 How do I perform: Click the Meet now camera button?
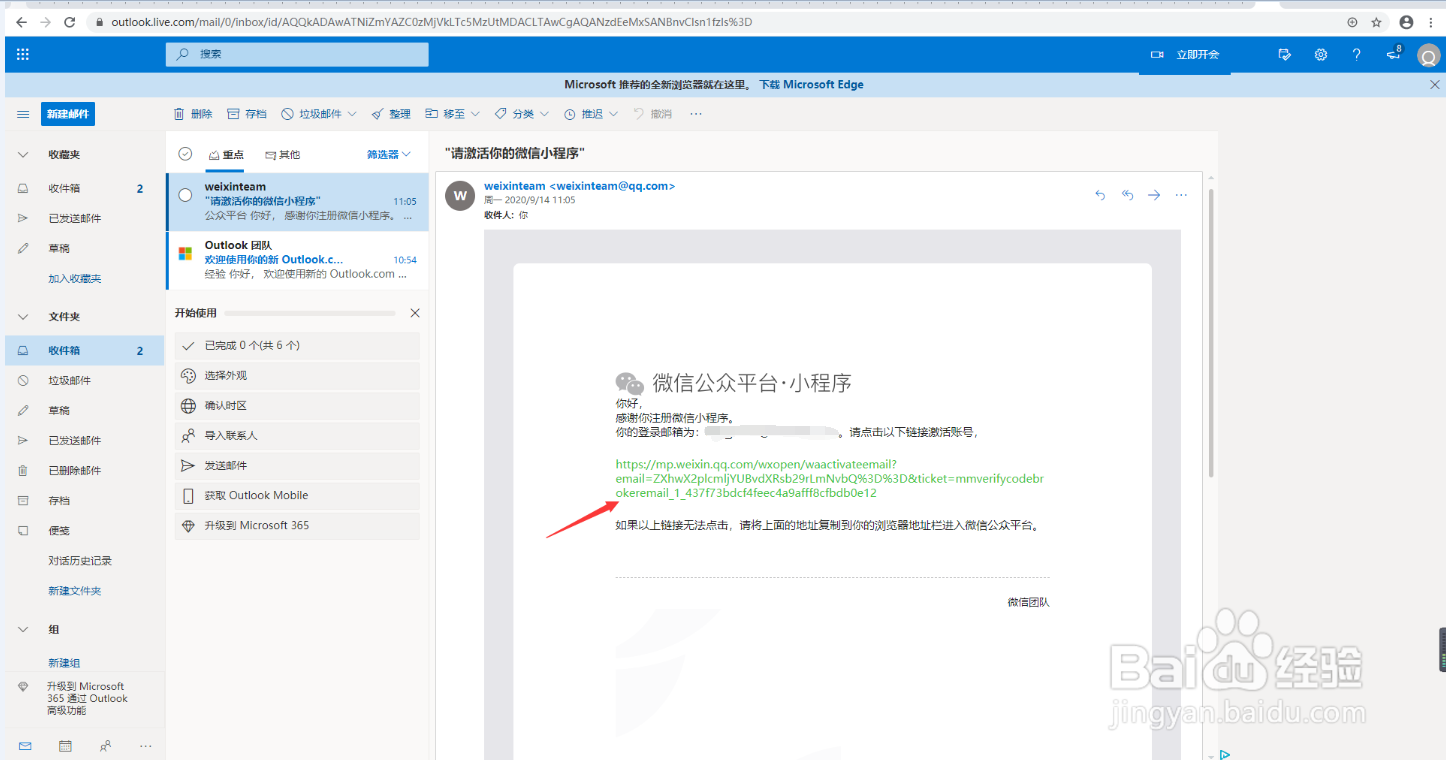(x=1185, y=55)
